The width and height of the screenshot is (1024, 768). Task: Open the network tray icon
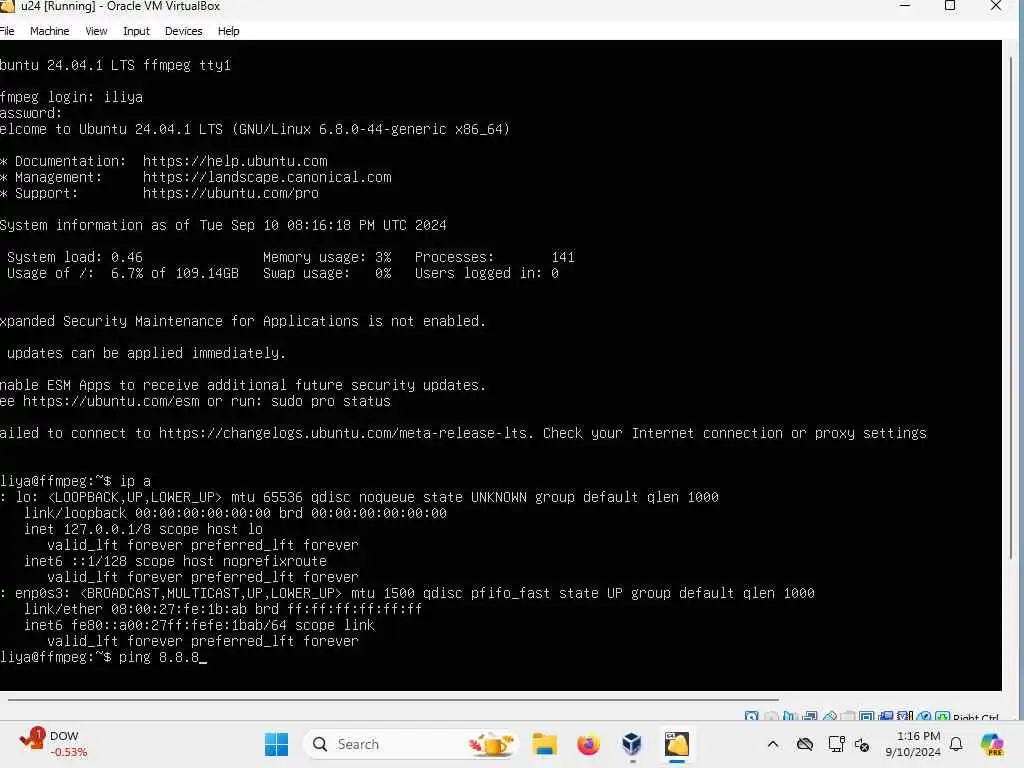click(x=836, y=744)
